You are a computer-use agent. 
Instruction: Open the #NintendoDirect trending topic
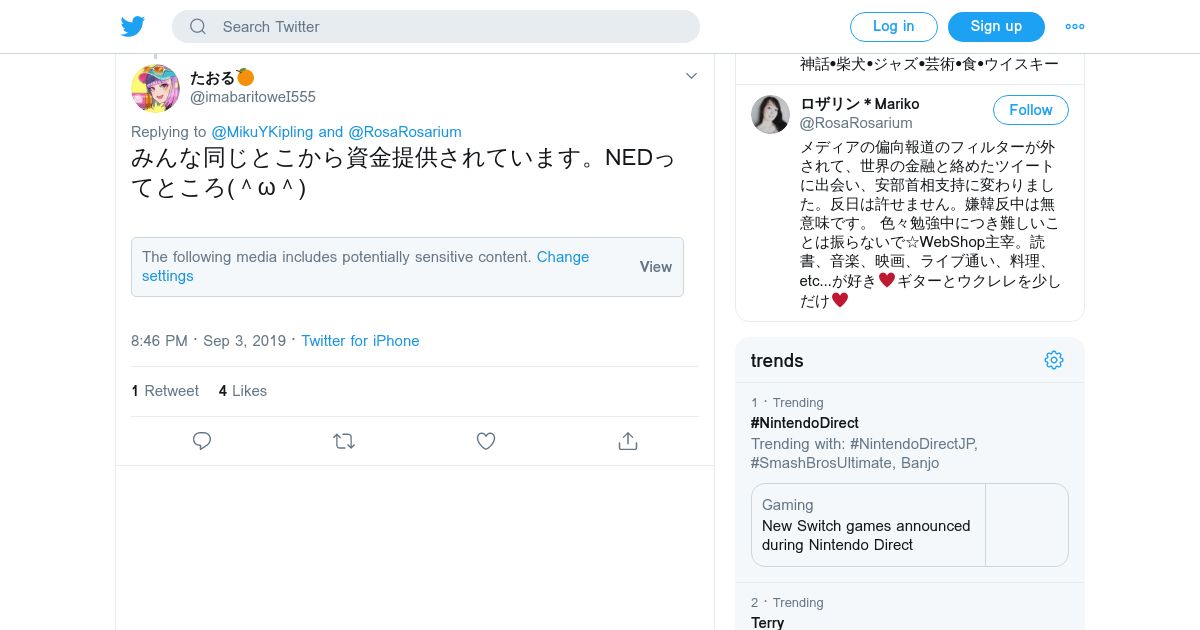[805, 423]
